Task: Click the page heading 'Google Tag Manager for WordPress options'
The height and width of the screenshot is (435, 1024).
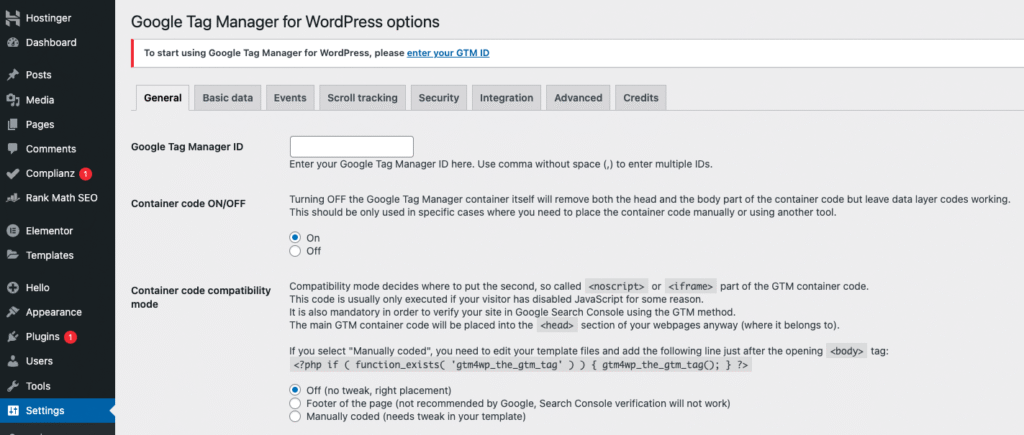Action: (285, 22)
